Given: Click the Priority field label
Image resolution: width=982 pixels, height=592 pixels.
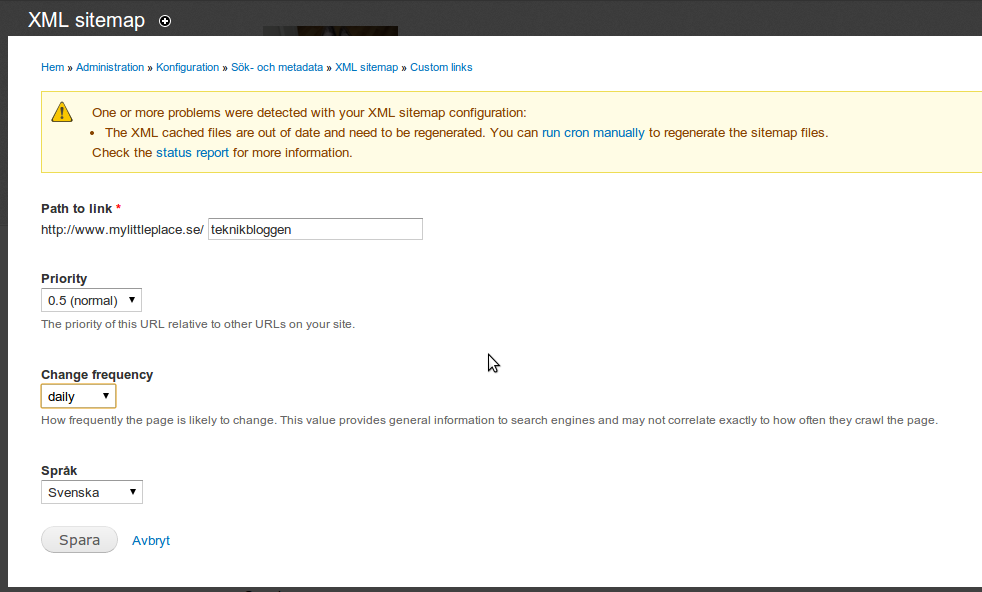Looking at the screenshot, I should [x=64, y=279].
